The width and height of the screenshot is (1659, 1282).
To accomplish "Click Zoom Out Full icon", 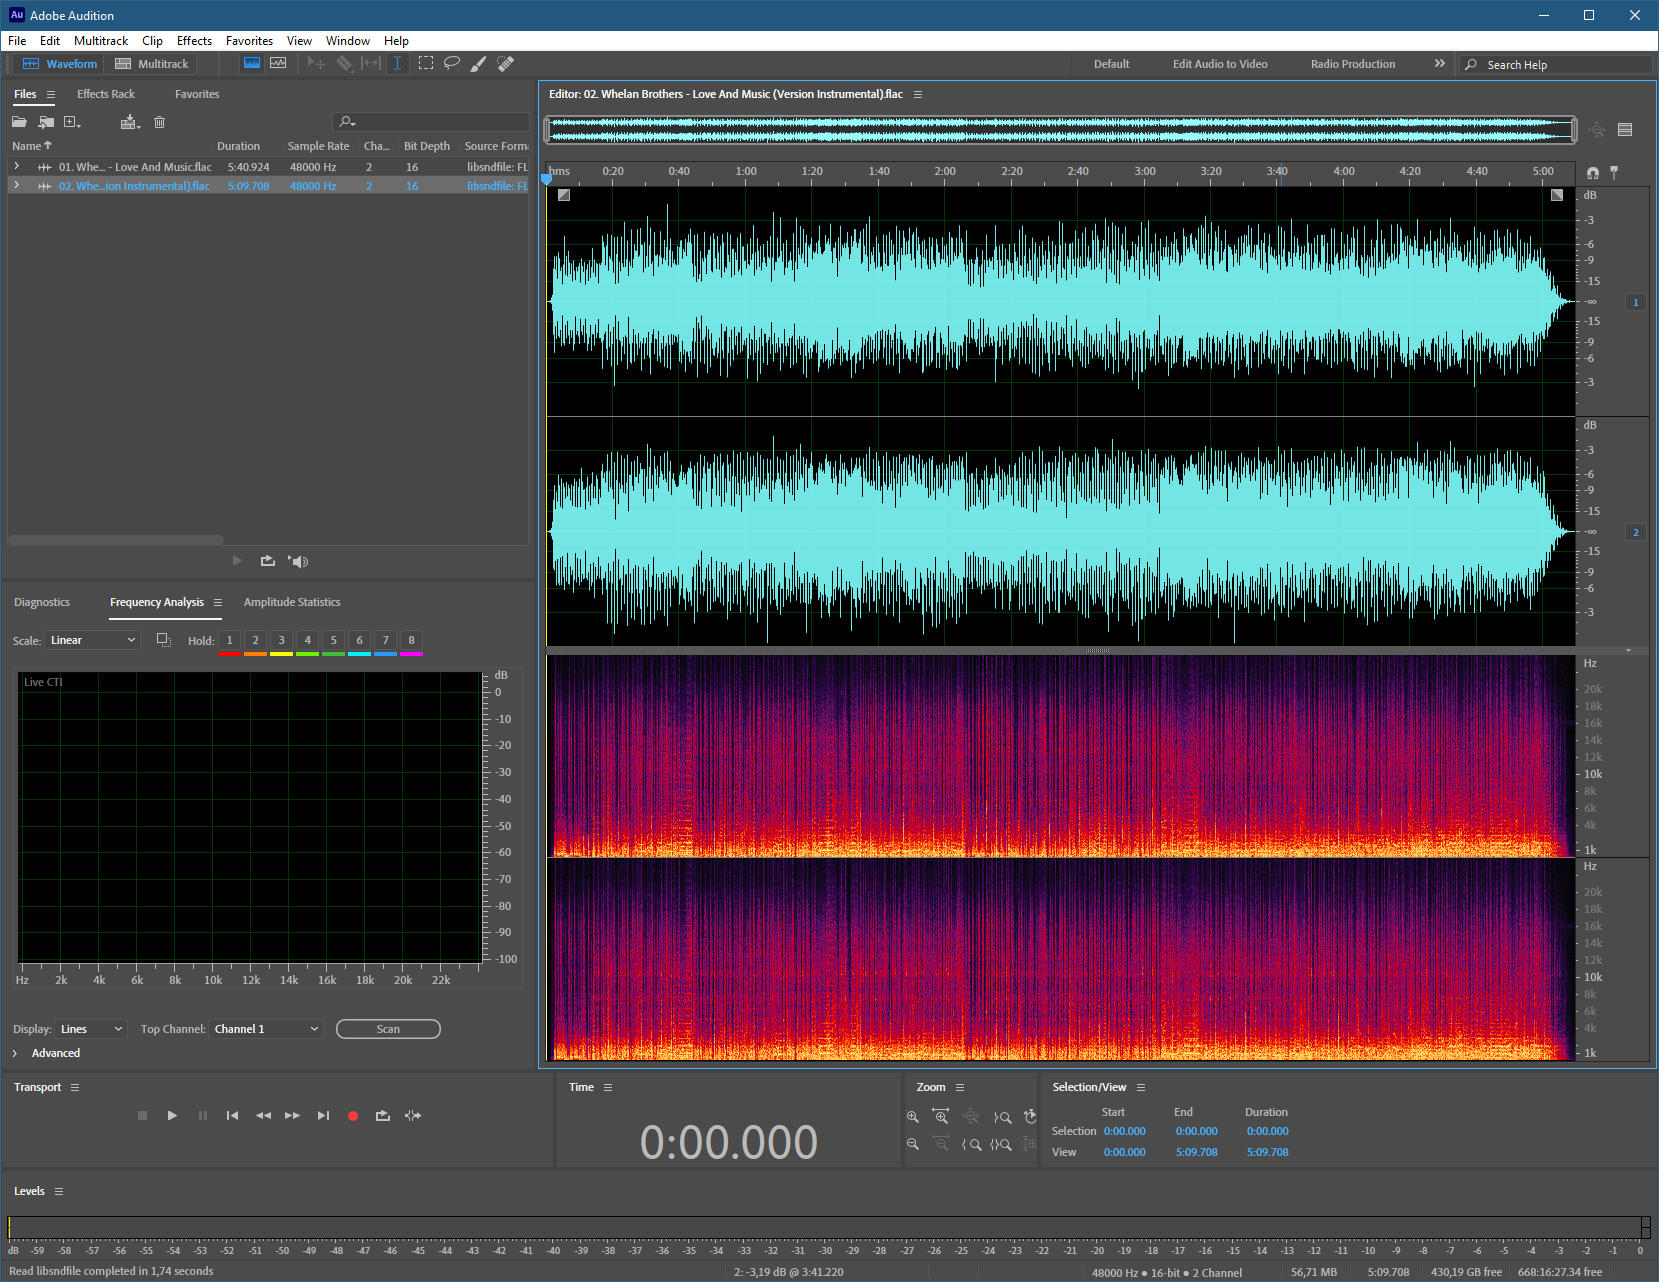I will pos(971,1117).
